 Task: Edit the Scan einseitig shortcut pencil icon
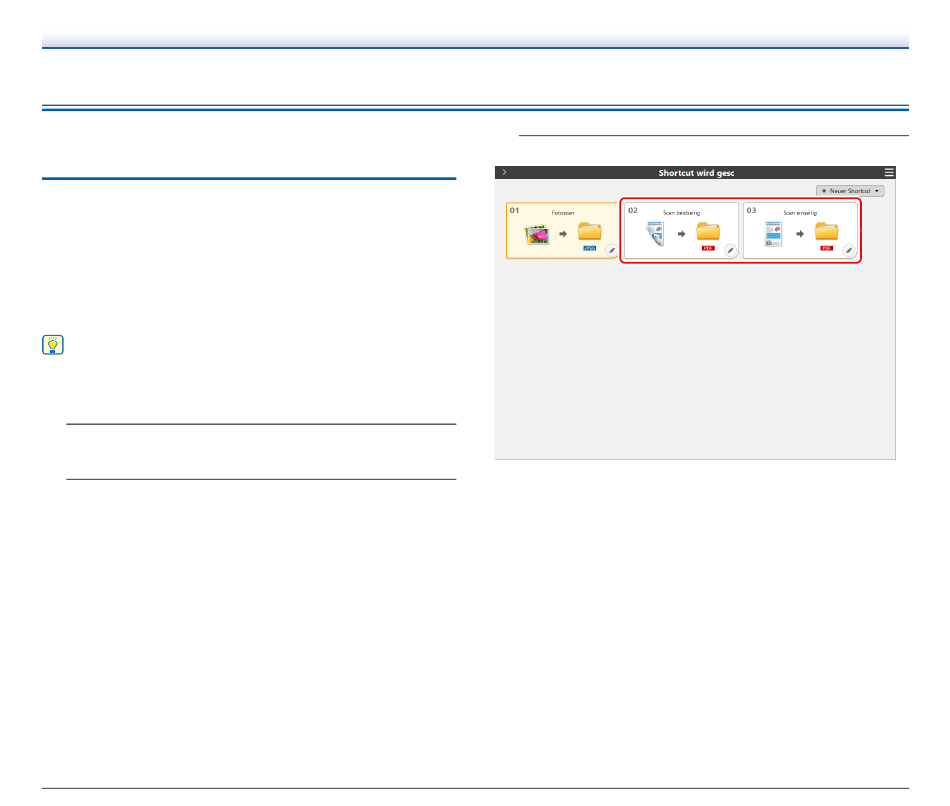(849, 250)
